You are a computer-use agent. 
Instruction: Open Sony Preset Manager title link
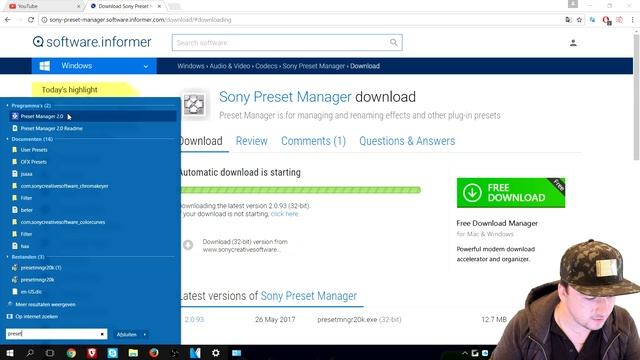click(x=285, y=97)
